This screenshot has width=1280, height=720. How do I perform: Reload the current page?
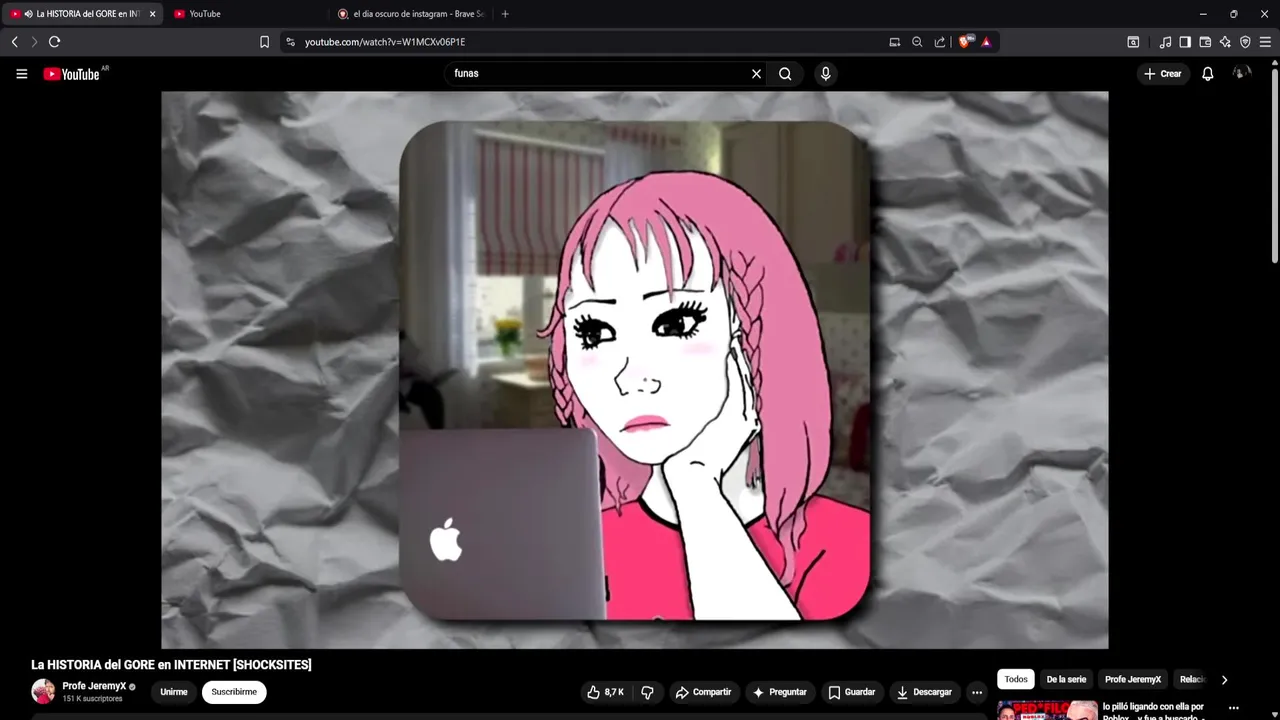[55, 42]
